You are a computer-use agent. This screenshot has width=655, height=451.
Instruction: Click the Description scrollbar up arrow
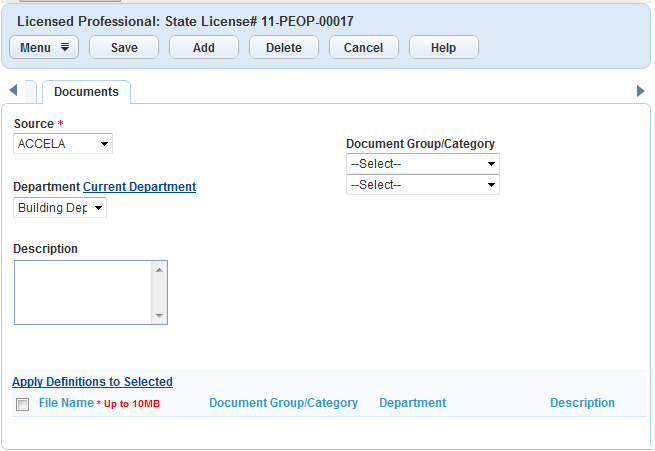point(159,269)
